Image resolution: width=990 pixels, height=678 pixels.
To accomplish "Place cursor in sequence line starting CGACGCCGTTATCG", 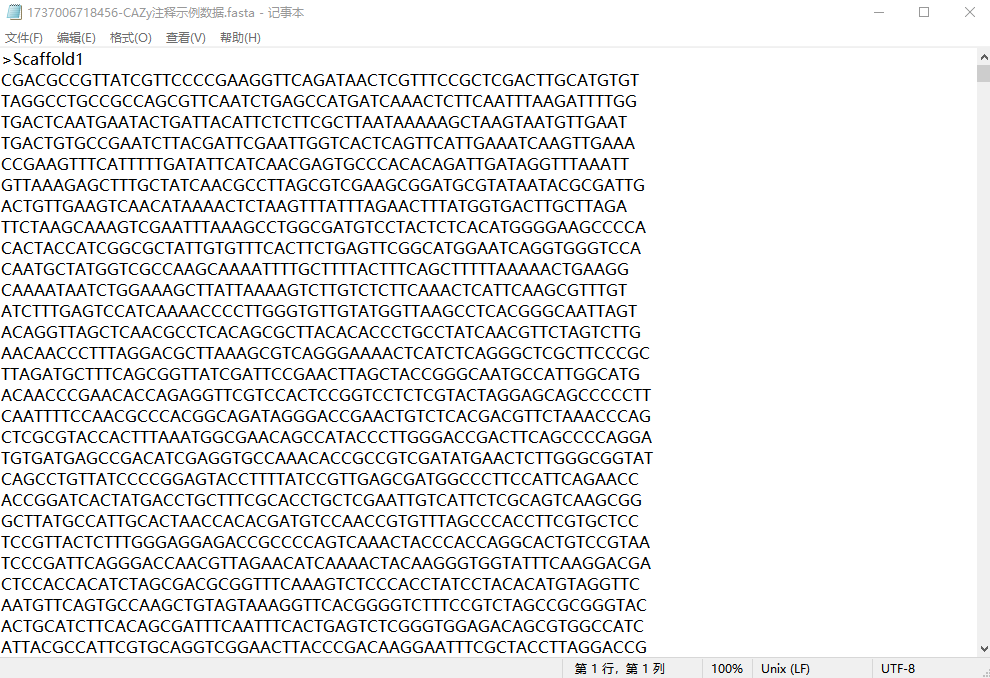I will pos(320,81).
